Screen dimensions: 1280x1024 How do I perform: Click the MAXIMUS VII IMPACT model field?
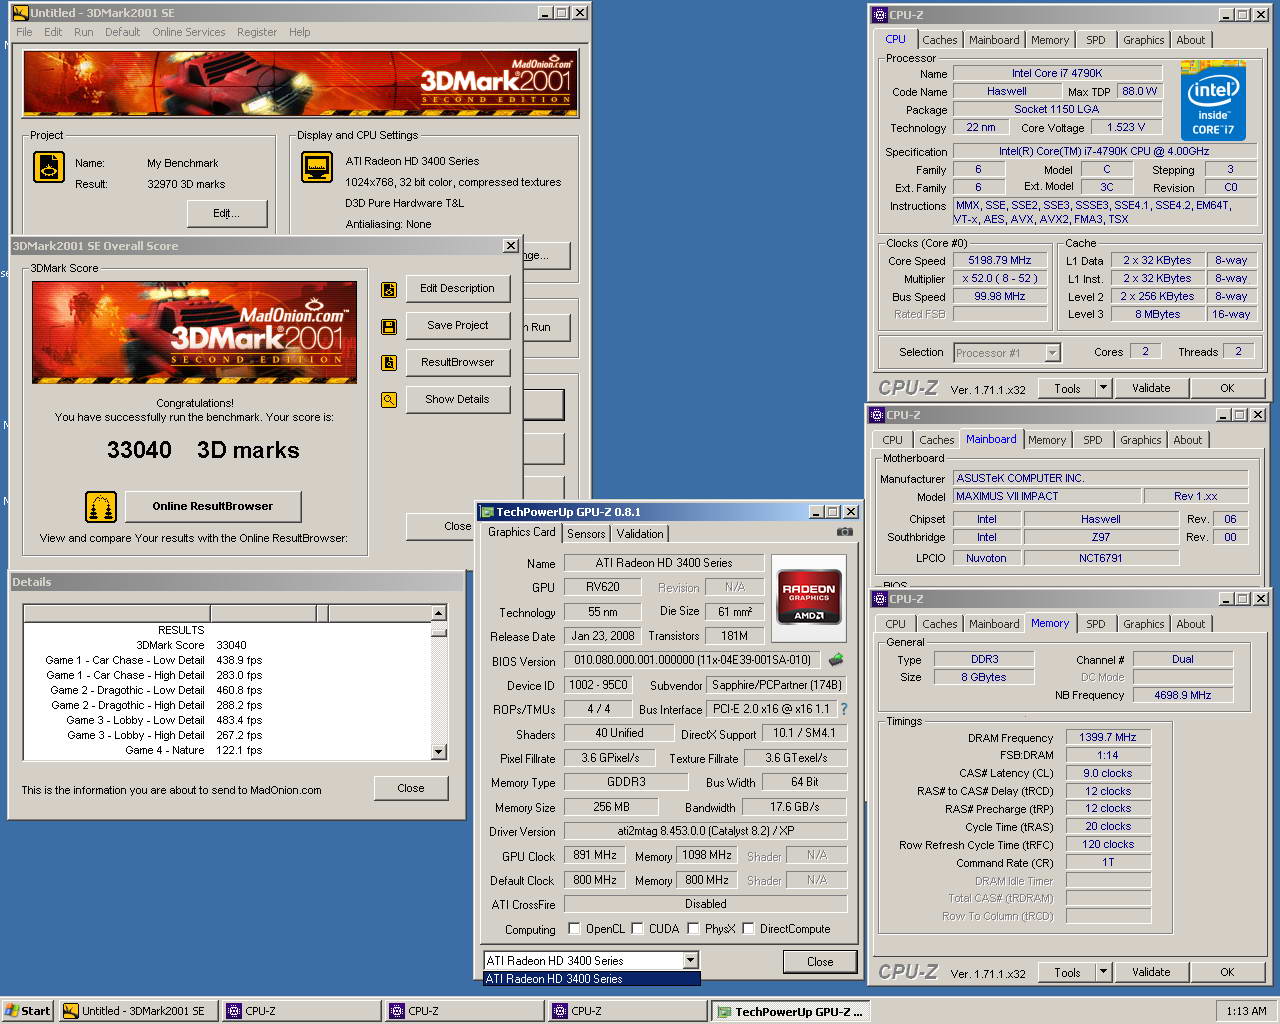[x=1047, y=497]
